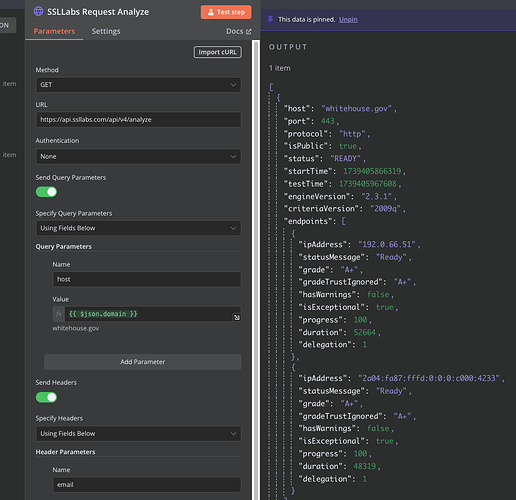516x500 pixels.
Task: Open Specify Headers dropdown
Action: (138, 434)
